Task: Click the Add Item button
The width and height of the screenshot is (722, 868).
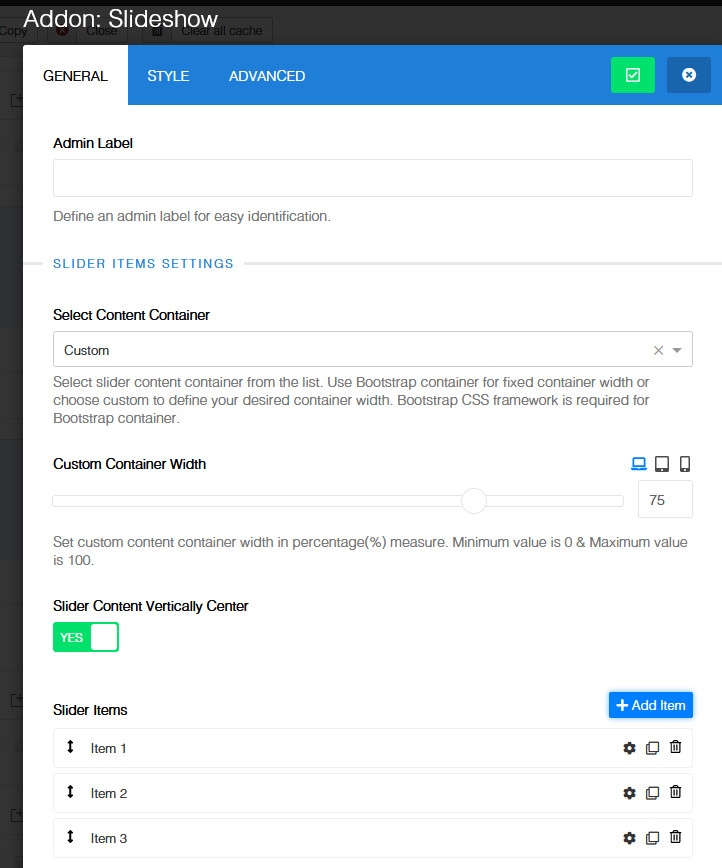Action: pos(650,705)
